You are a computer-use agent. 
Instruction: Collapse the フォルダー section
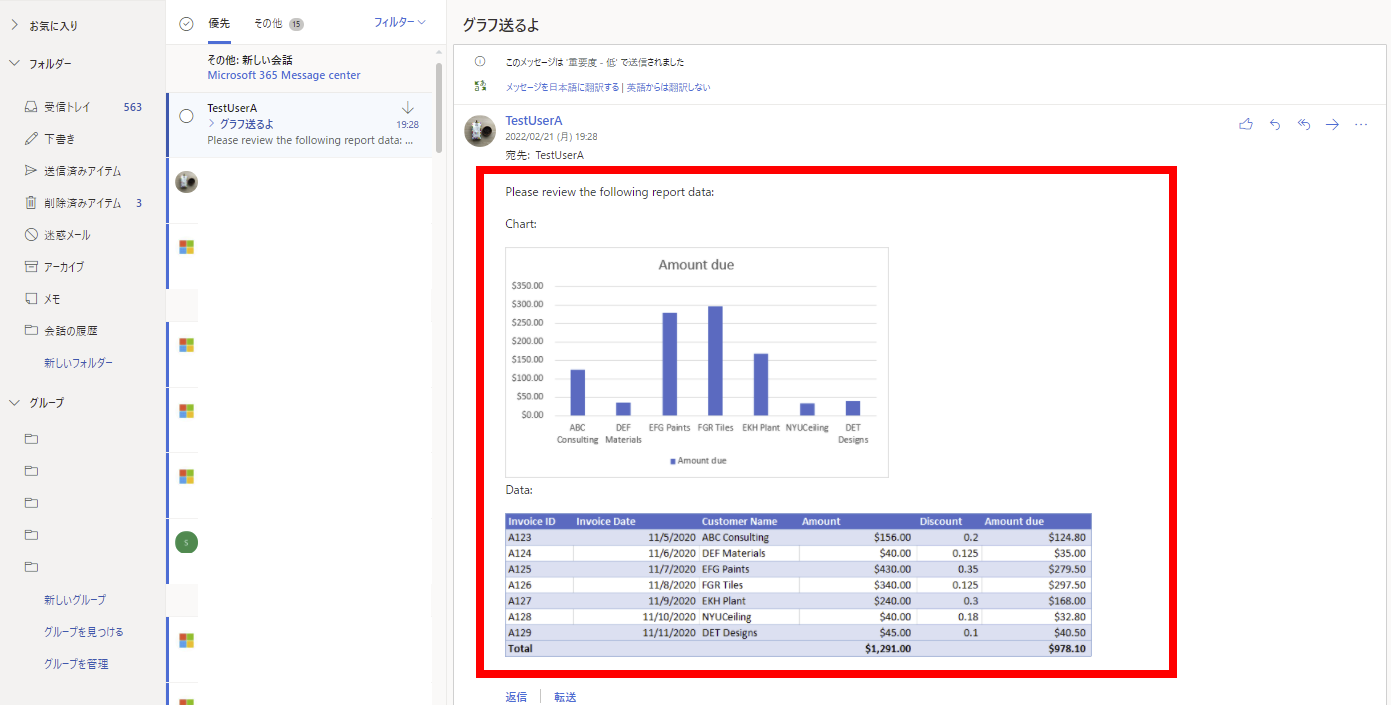point(15,63)
